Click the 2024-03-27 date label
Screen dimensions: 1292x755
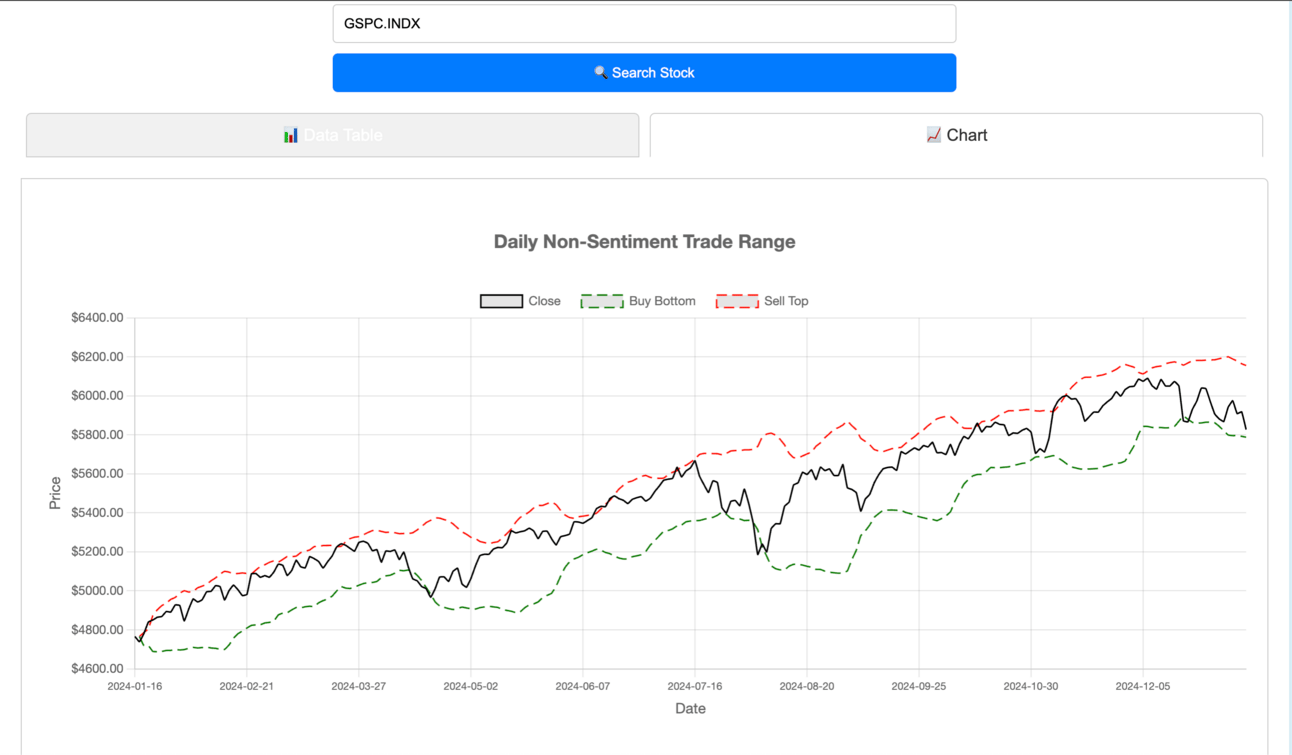click(359, 687)
